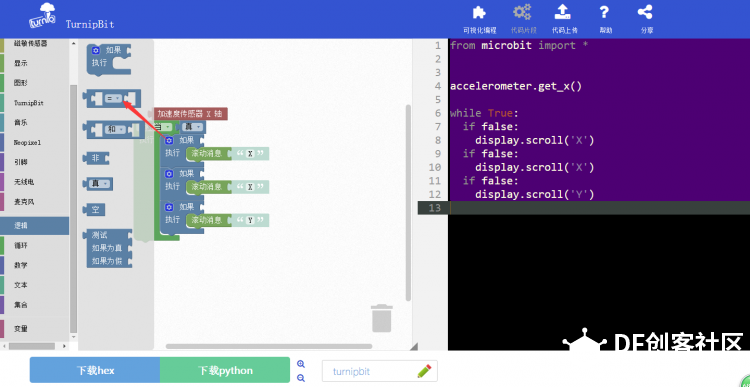Select the 引脚 category

[34, 162]
